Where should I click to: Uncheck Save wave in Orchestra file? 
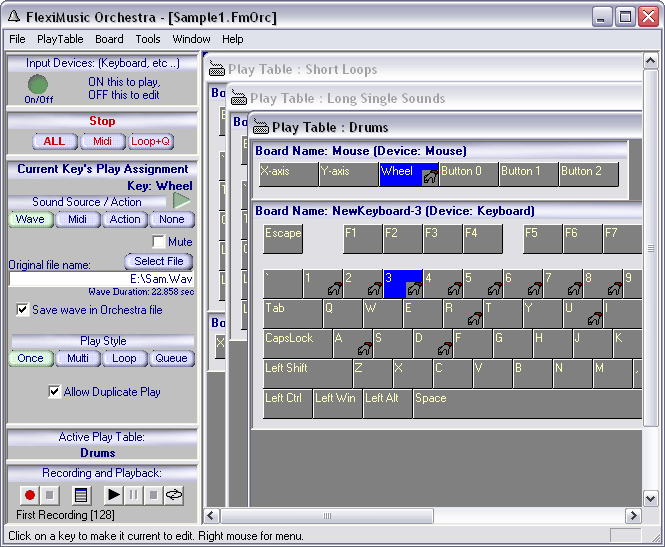pyautogui.click(x=22, y=310)
